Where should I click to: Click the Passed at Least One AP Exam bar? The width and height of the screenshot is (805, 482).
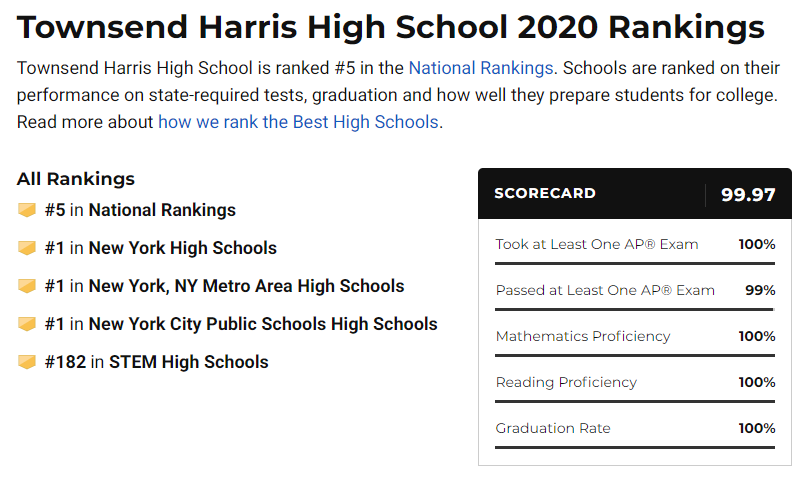tap(635, 310)
